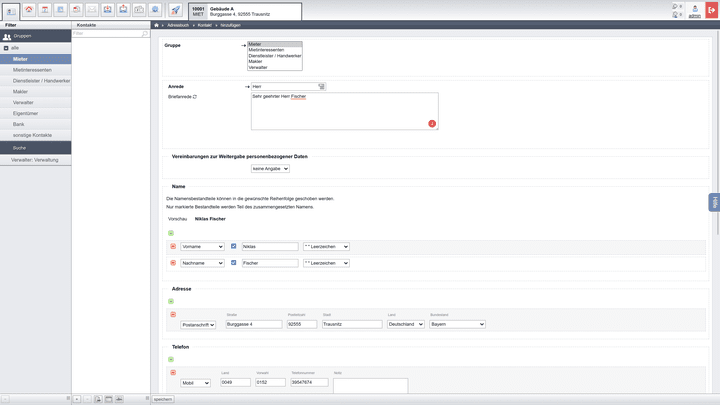Click the admin user link

pyautogui.click(x=695, y=16)
